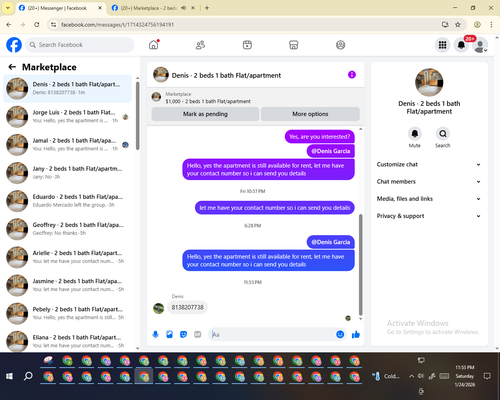This screenshot has height=400, width=500.
Task: Open the Windows Start menu
Action: coord(9,376)
